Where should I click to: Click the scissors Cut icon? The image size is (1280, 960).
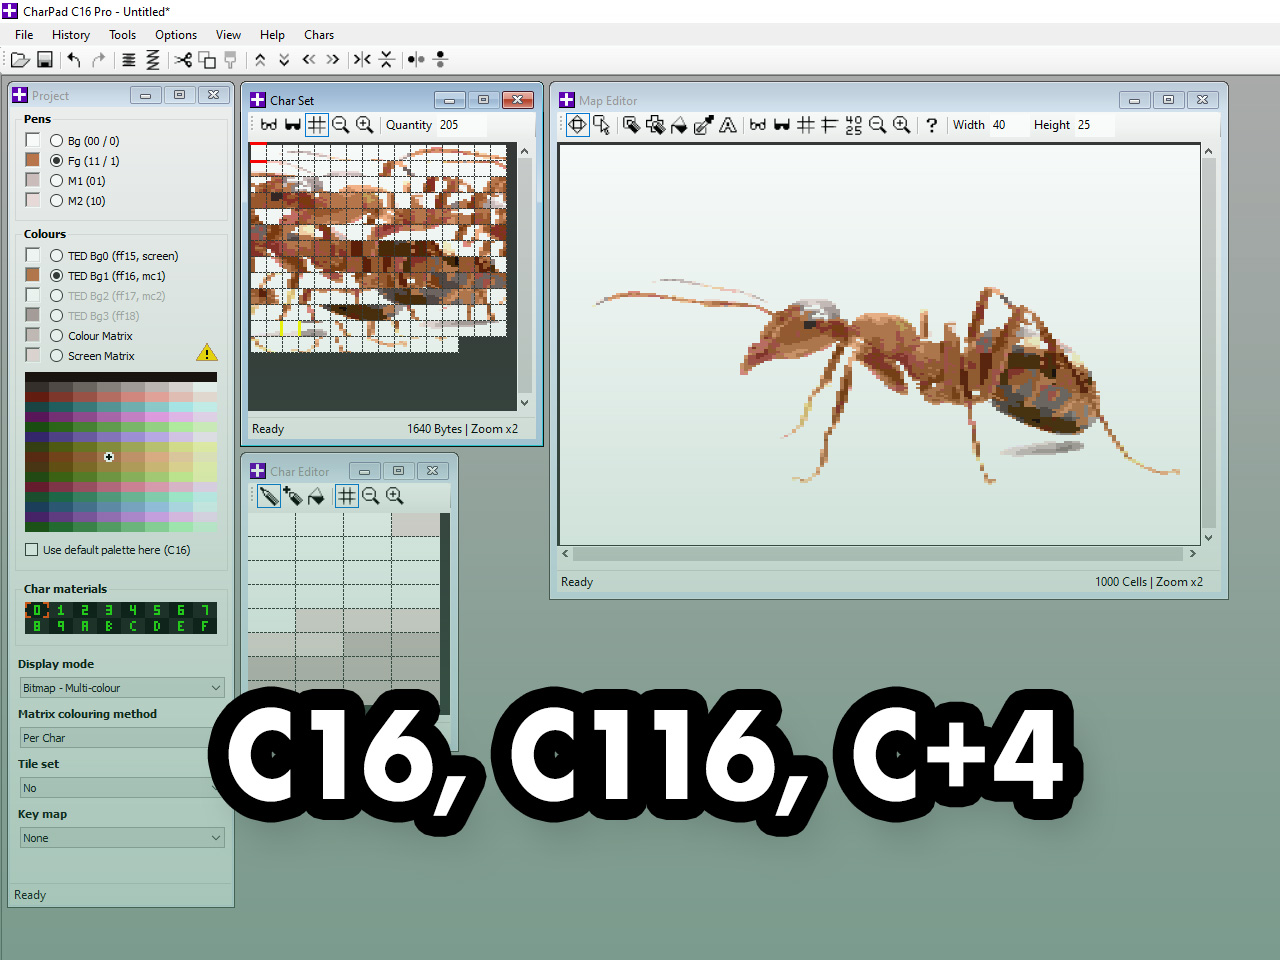click(183, 60)
